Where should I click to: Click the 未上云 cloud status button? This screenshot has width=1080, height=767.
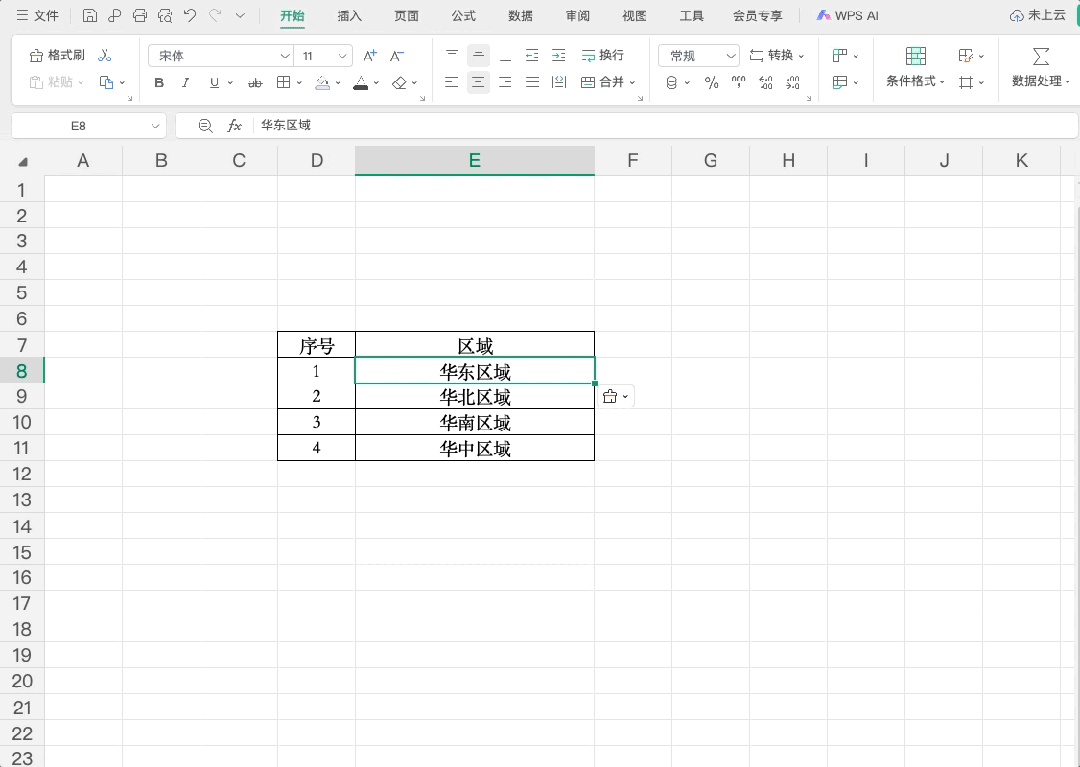1038,16
